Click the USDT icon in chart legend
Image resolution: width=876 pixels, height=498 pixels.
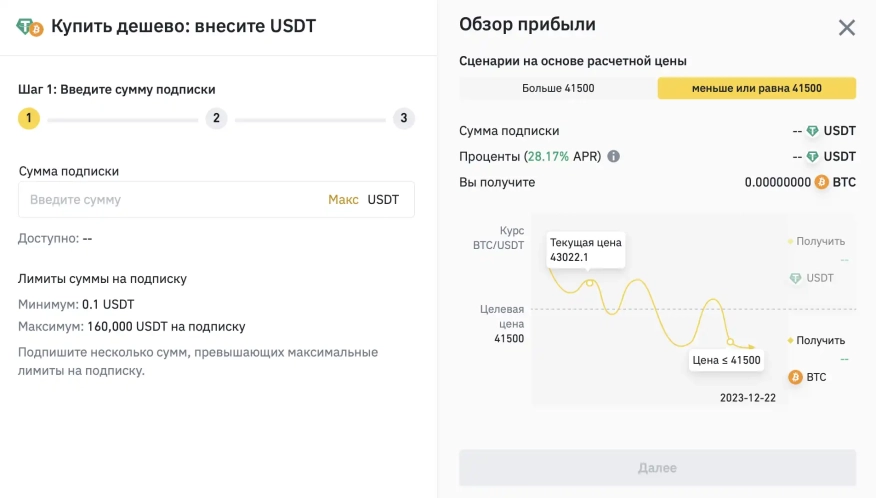tap(796, 278)
